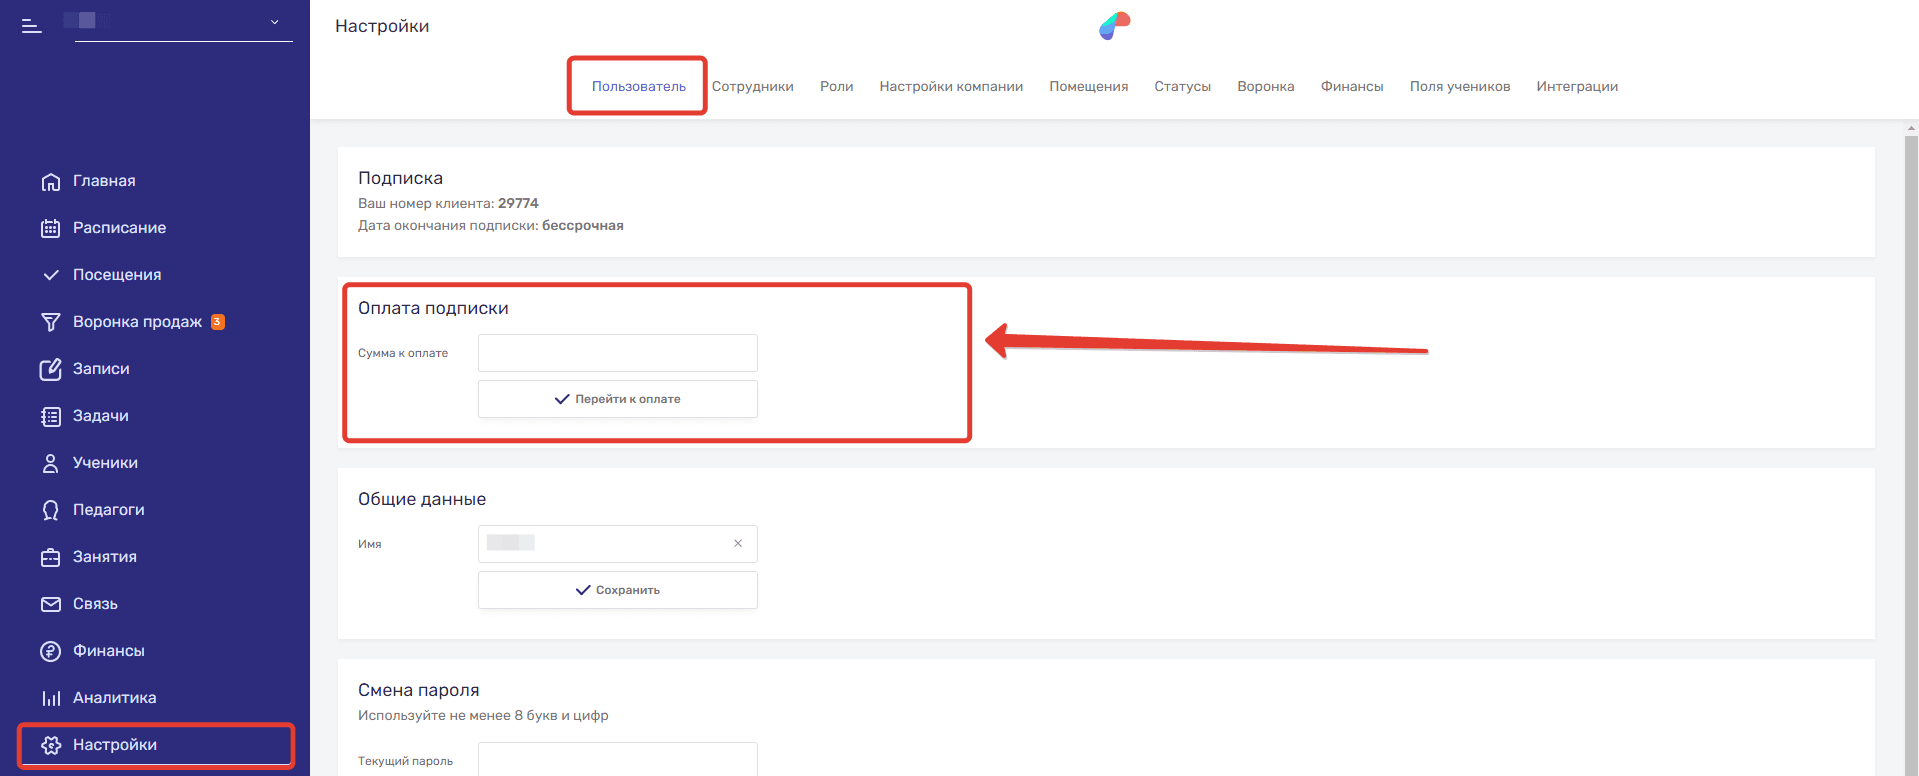Open the Главная home icon

pyautogui.click(x=51, y=182)
